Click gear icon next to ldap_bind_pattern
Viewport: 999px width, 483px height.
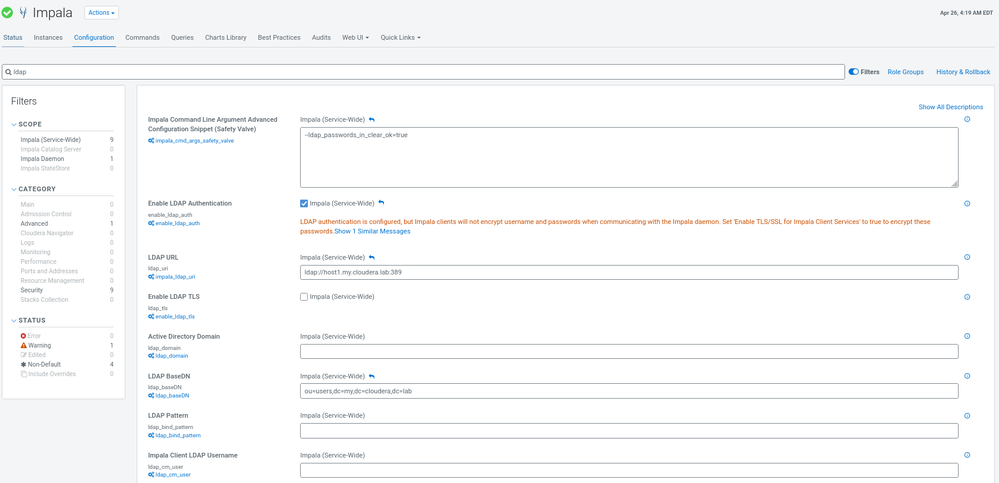click(x=151, y=435)
